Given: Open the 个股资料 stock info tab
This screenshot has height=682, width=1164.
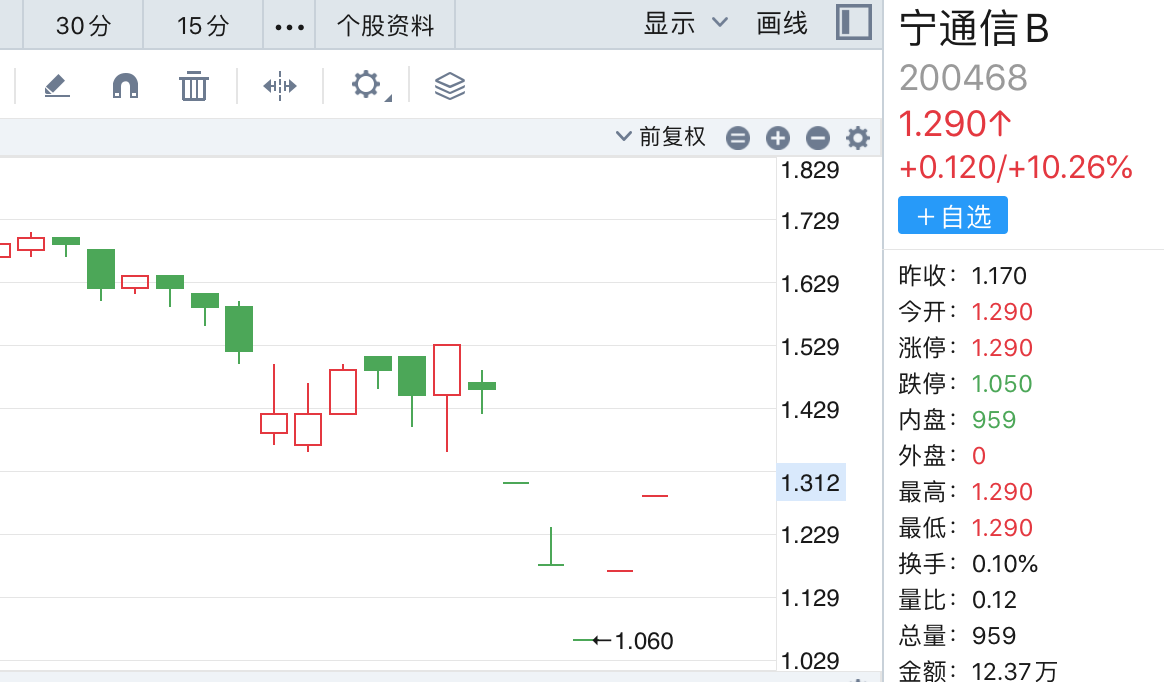Looking at the screenshot, I should 385,25.
